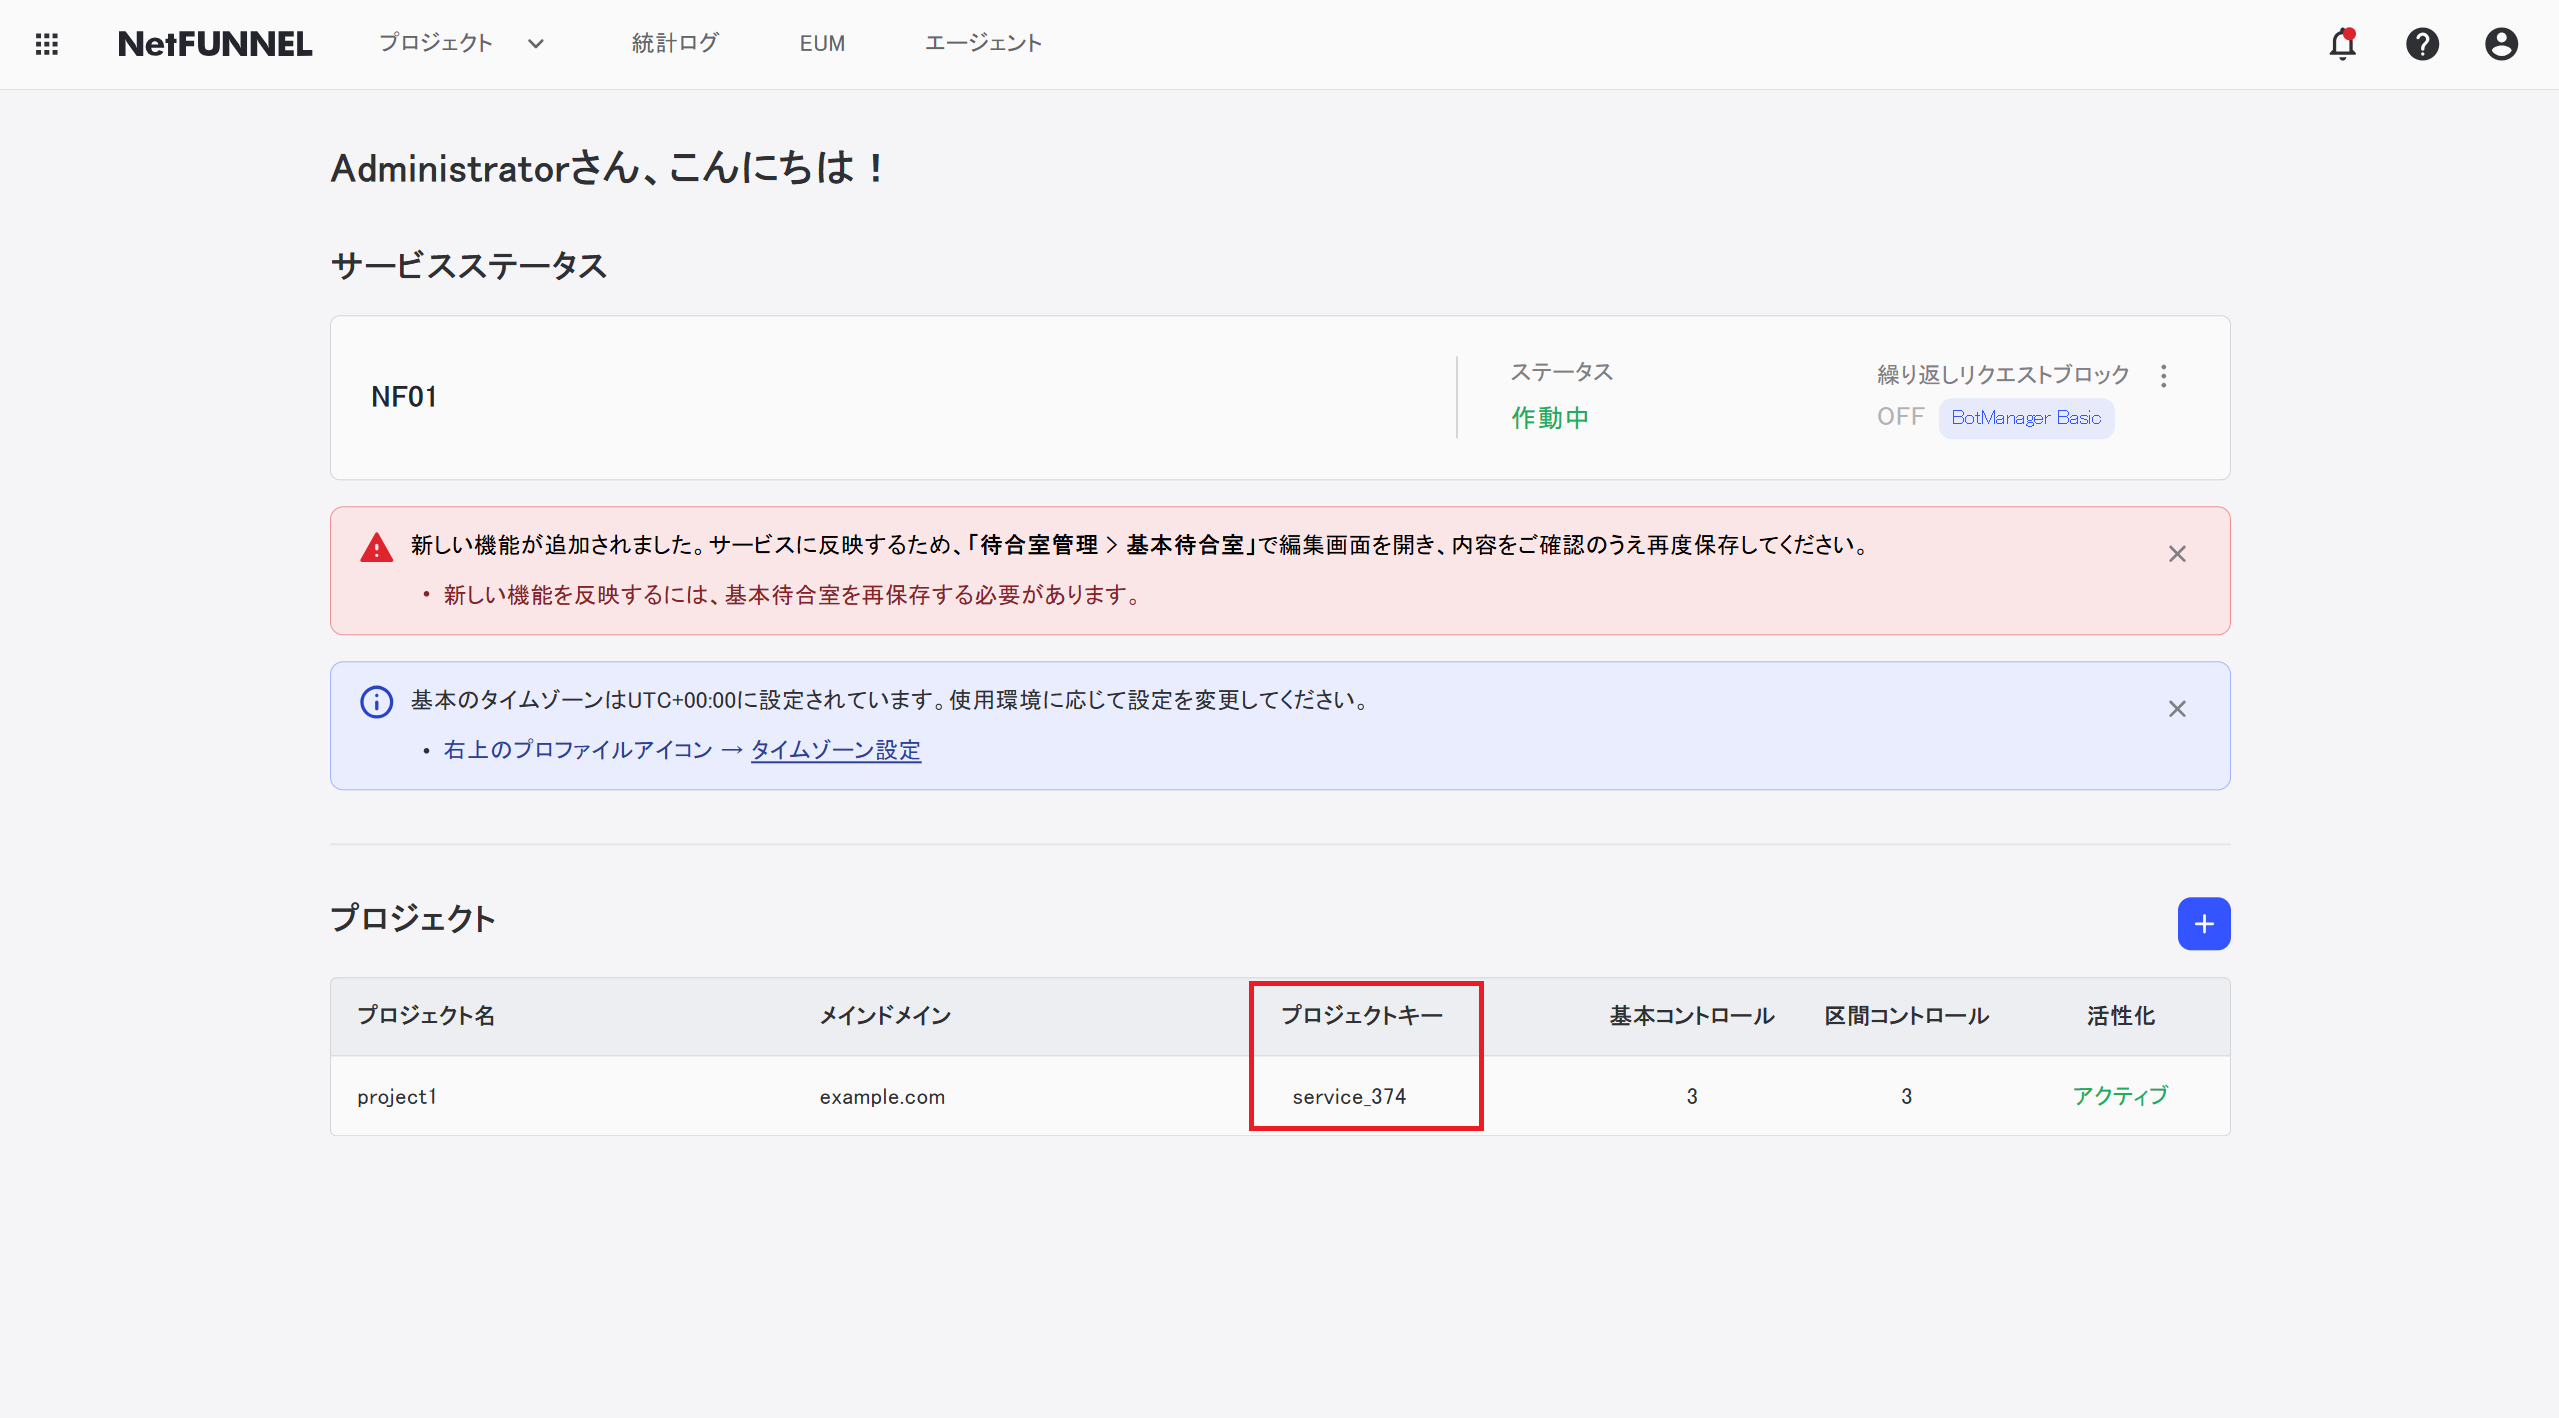This screenshot has width=2559, height=1418.
Task: Expand the プロジェクト dropdown chevron
Action: tap(536, 44)
